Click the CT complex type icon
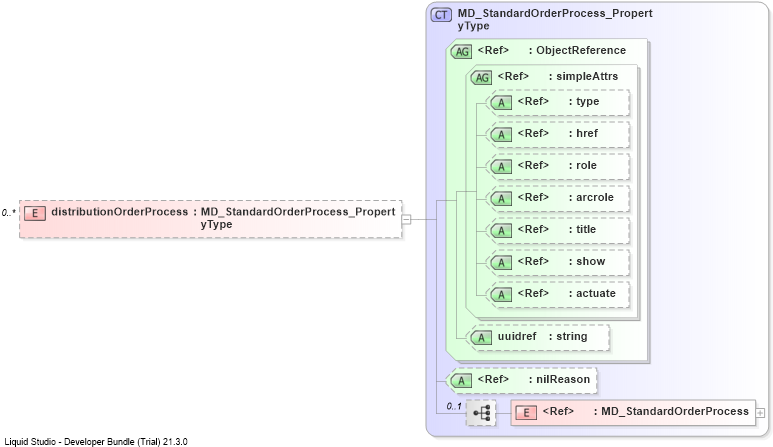The height and width of the screenshot is (447, 773). click(441, 15)
